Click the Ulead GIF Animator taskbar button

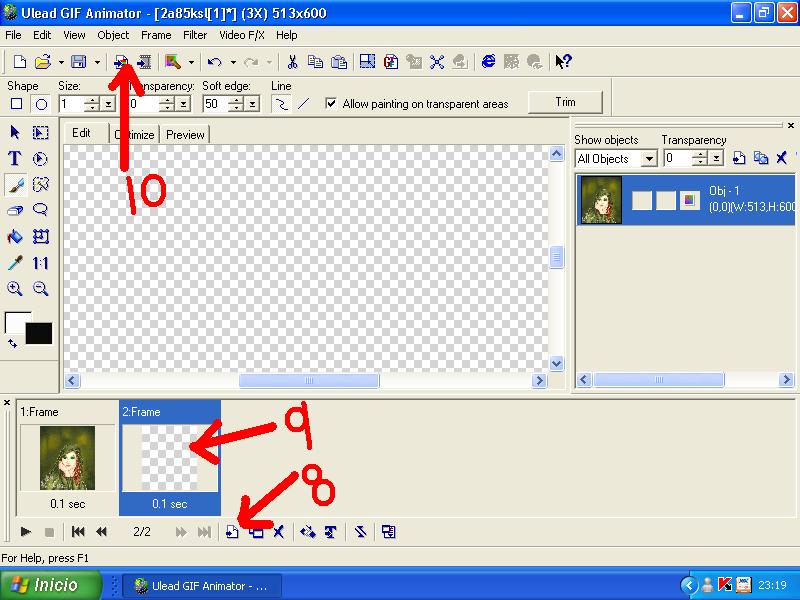[204, 586]
